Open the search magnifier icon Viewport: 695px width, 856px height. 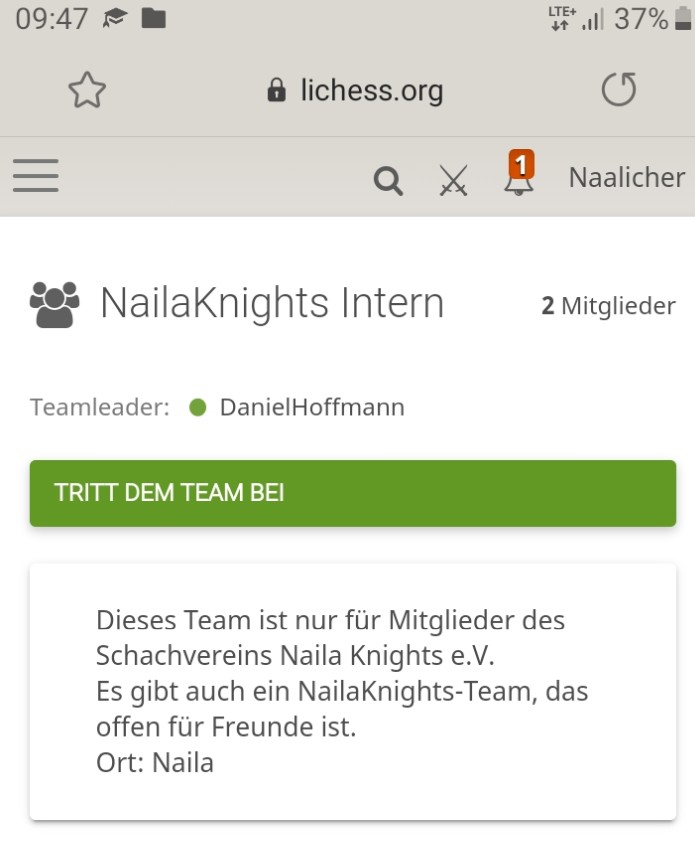click(388, 181)
